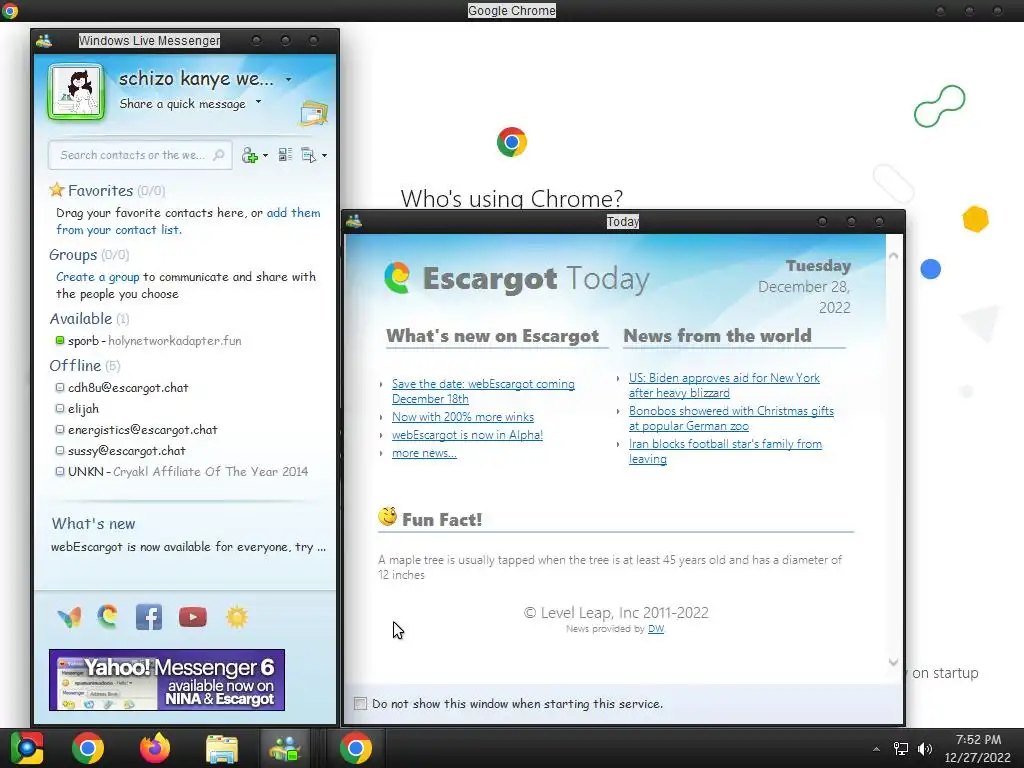Open the file manager from the taskbar
This screenshot has width=1024, height=768.
[222, 748]
